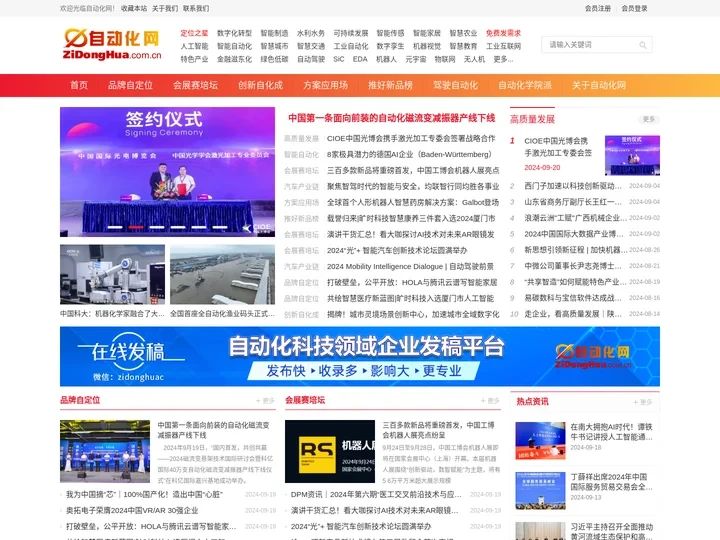Click the 会员注册 link

coord(598,8)
